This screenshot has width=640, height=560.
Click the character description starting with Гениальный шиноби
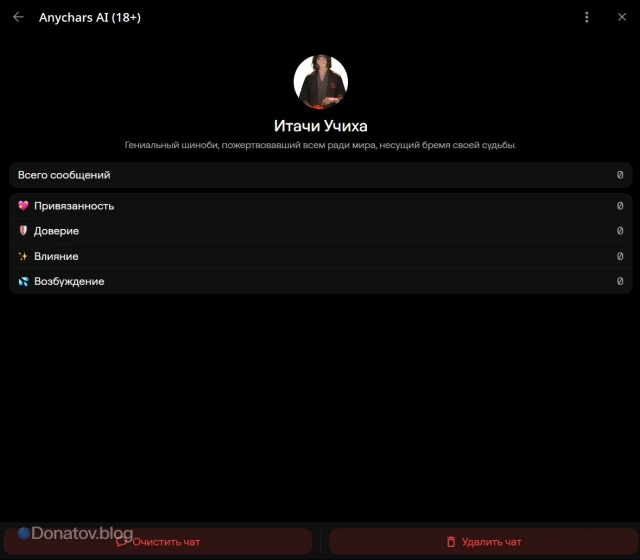click(x=320, y=145)
